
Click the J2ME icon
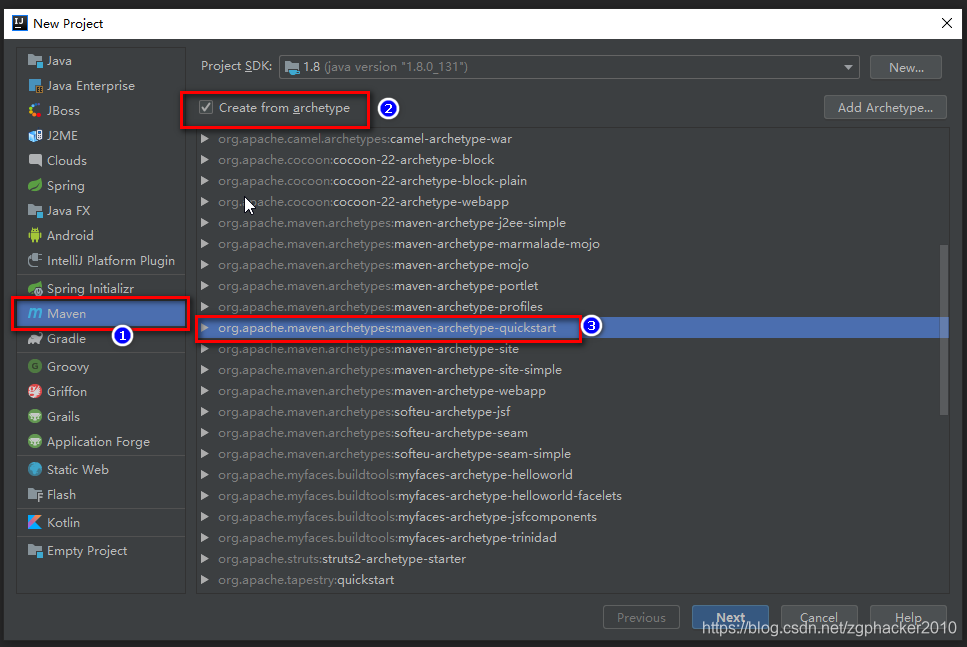tap(35, 136)
